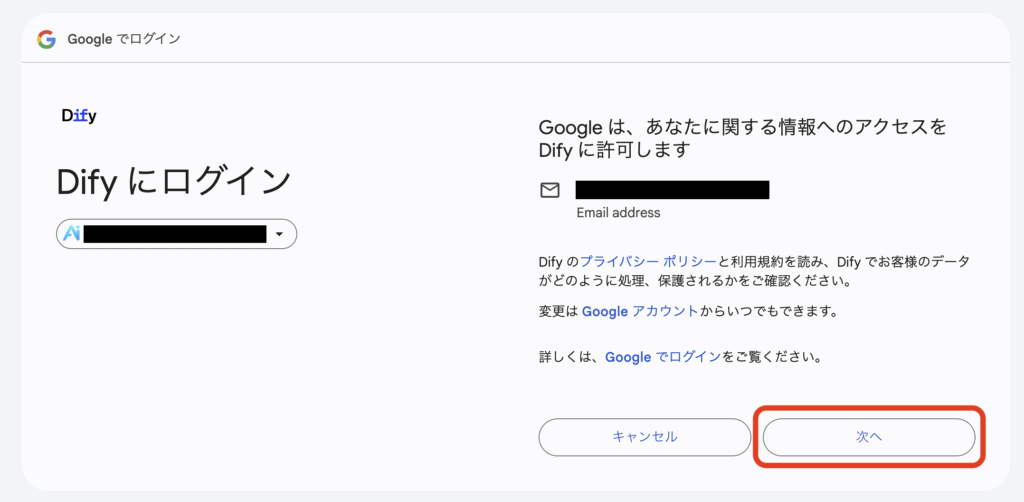
Task: Click the redacted email beside envelope icon
Action: [673, 190]
